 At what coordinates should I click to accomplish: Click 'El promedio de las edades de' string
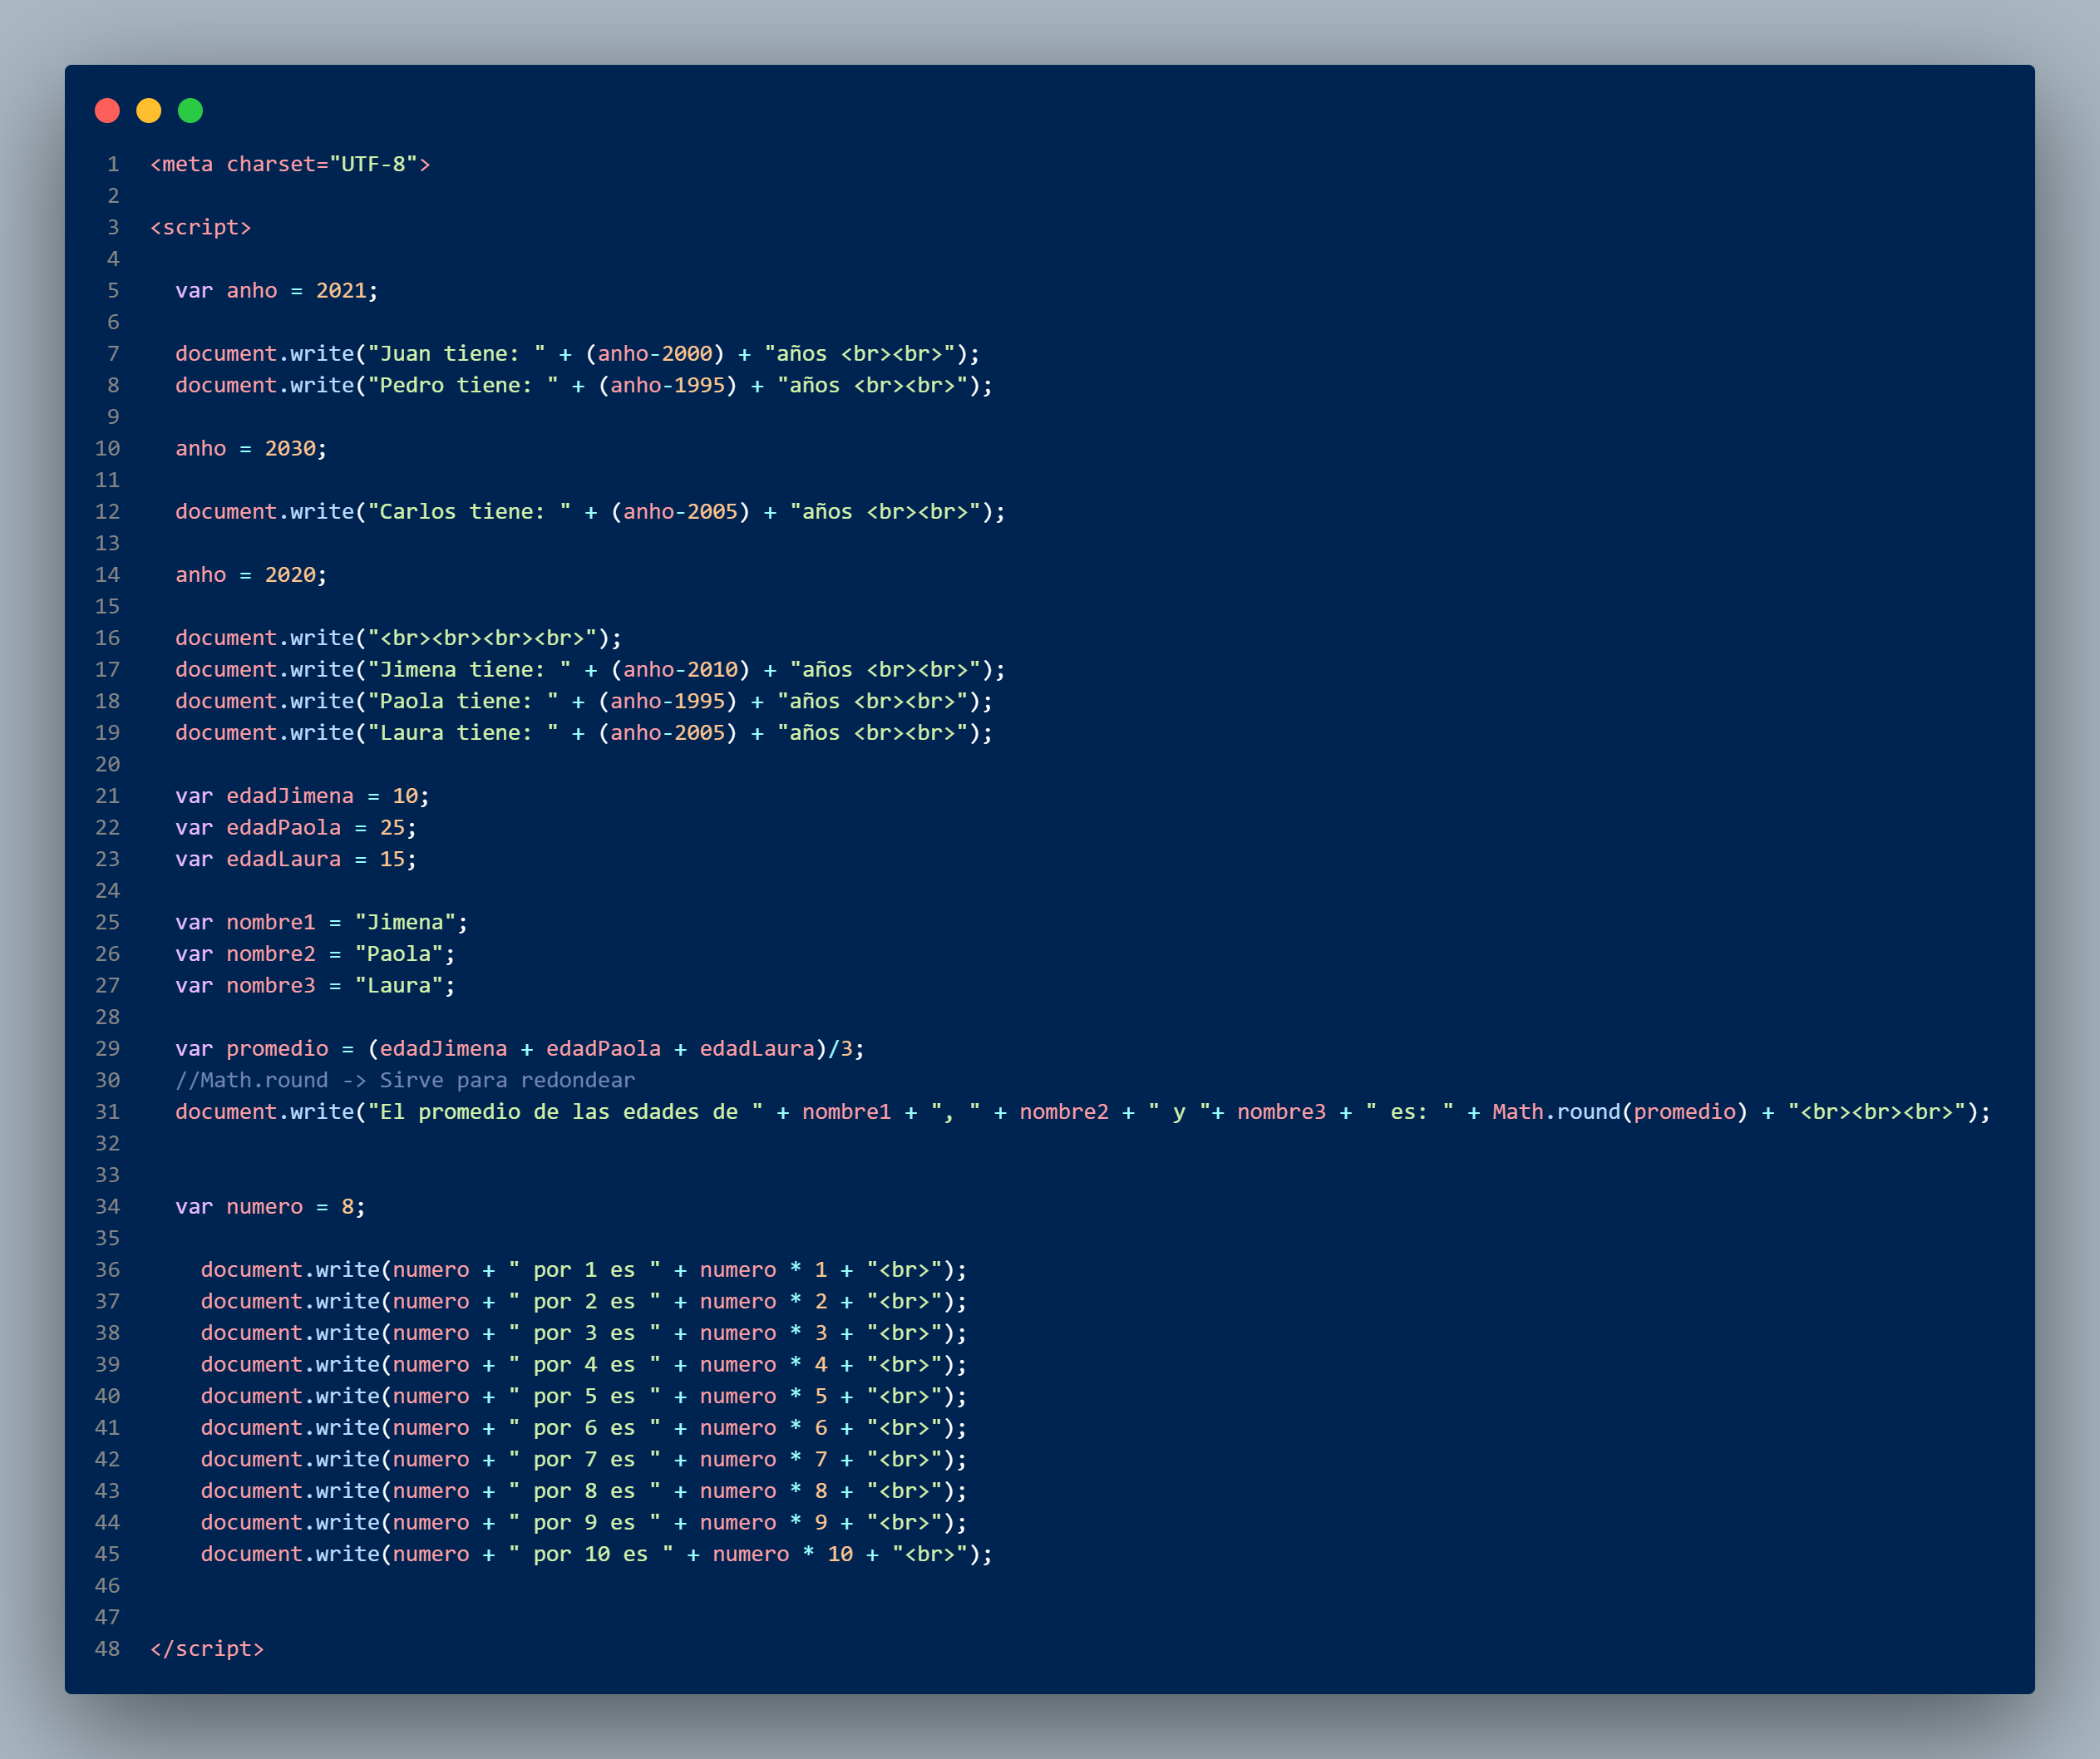pyautogui.click(x=565, y=1111)
